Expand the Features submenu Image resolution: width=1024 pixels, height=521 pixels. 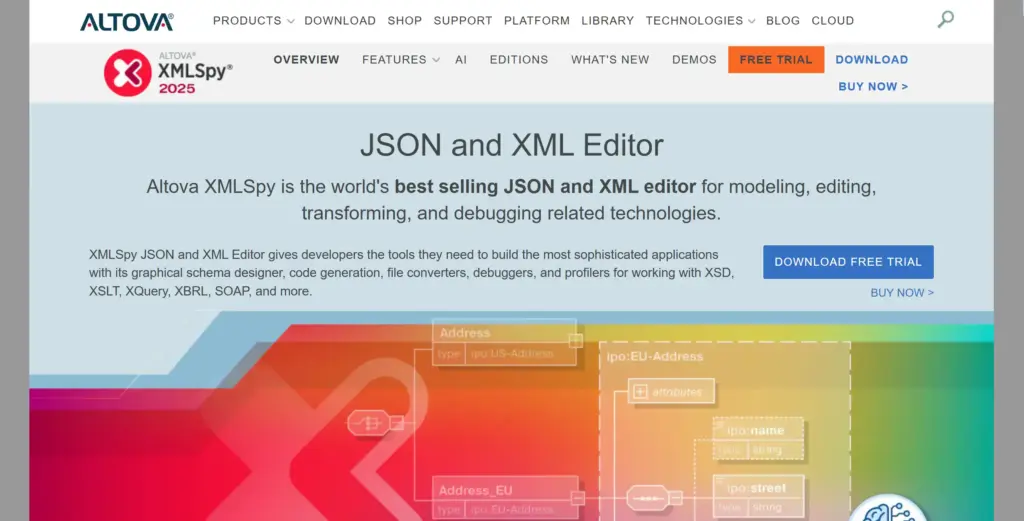click(400, 60)
